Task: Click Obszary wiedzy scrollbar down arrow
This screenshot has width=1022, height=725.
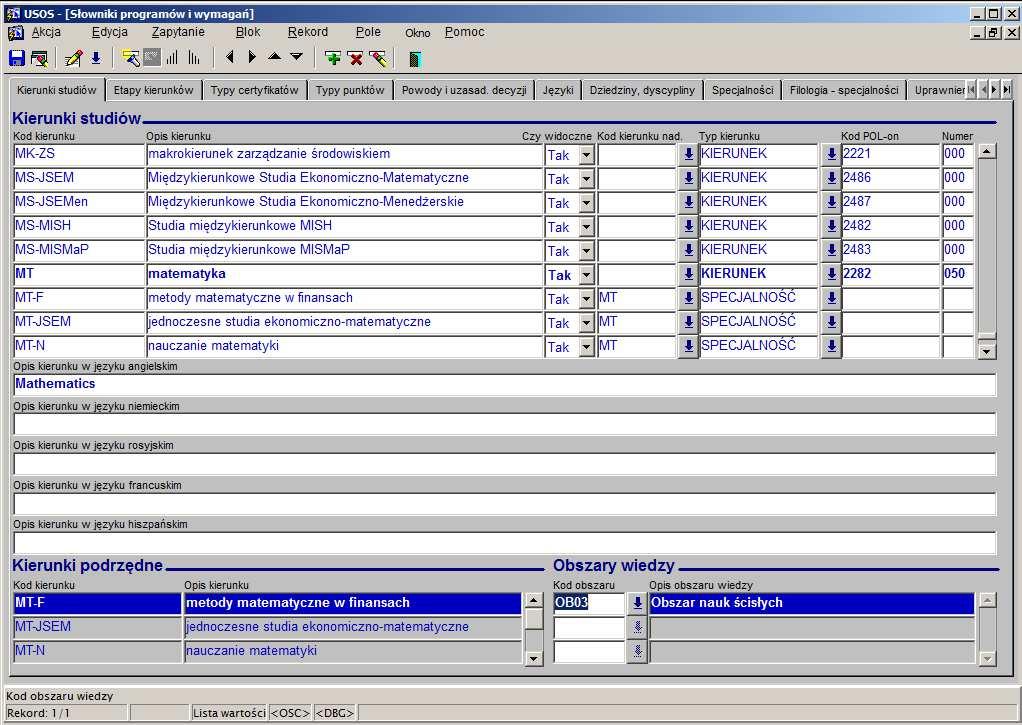Action: click(x=987, y=658)
